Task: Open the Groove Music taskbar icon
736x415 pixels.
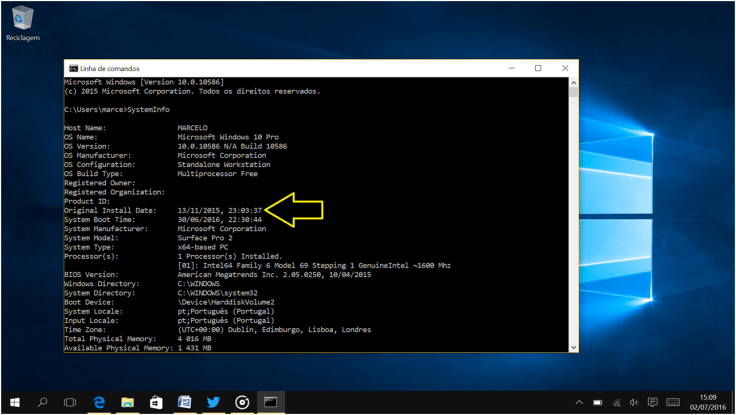Action: click(x=241, y=402)
